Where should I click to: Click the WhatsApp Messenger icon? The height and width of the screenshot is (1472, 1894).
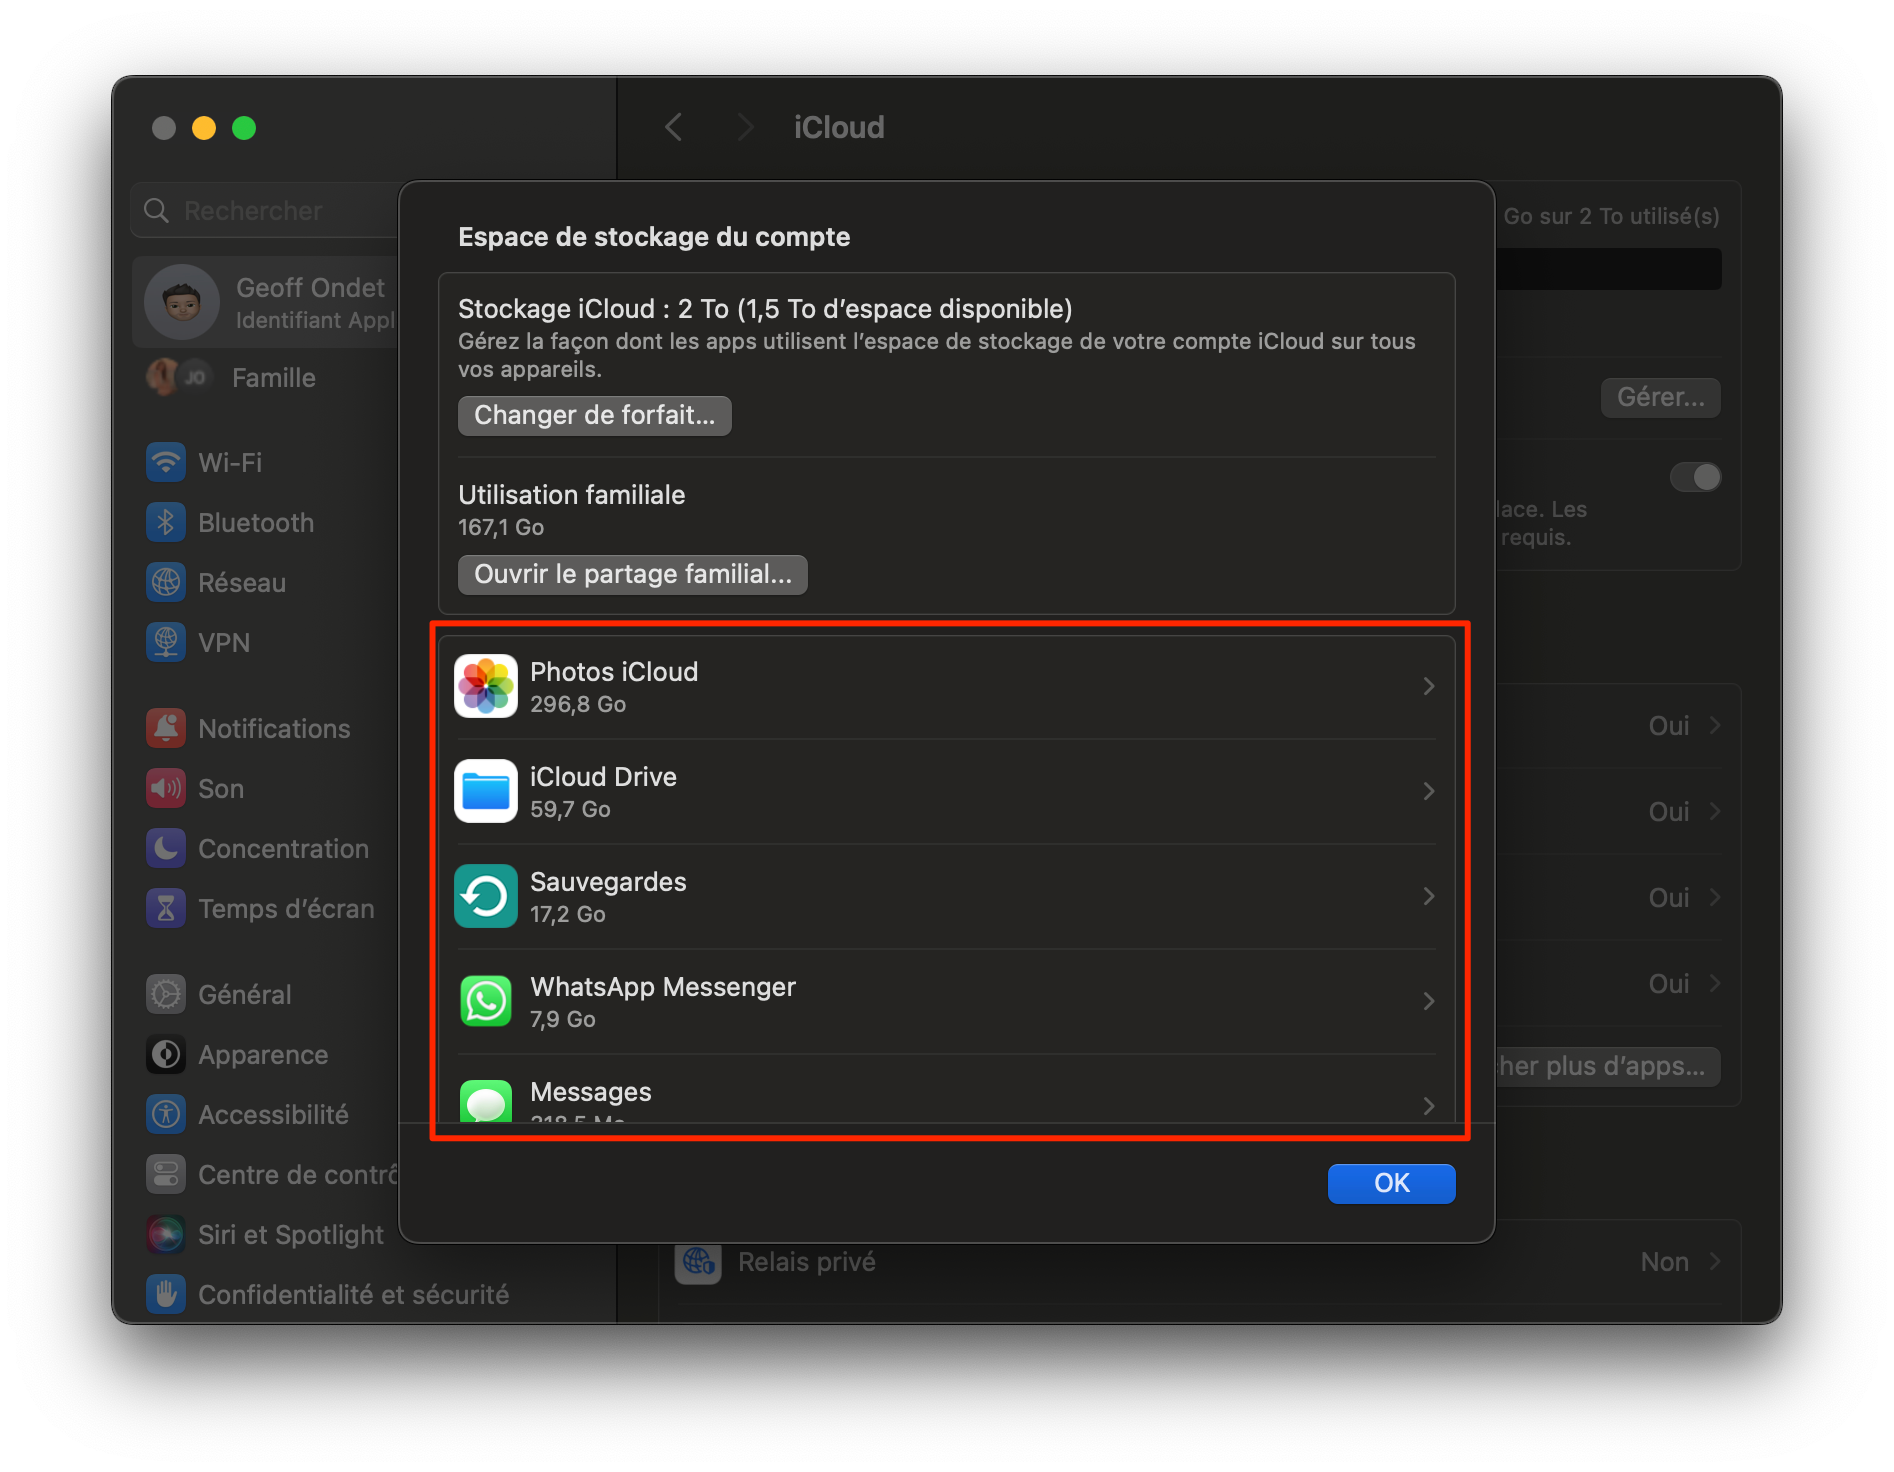tap(485, 1002)
